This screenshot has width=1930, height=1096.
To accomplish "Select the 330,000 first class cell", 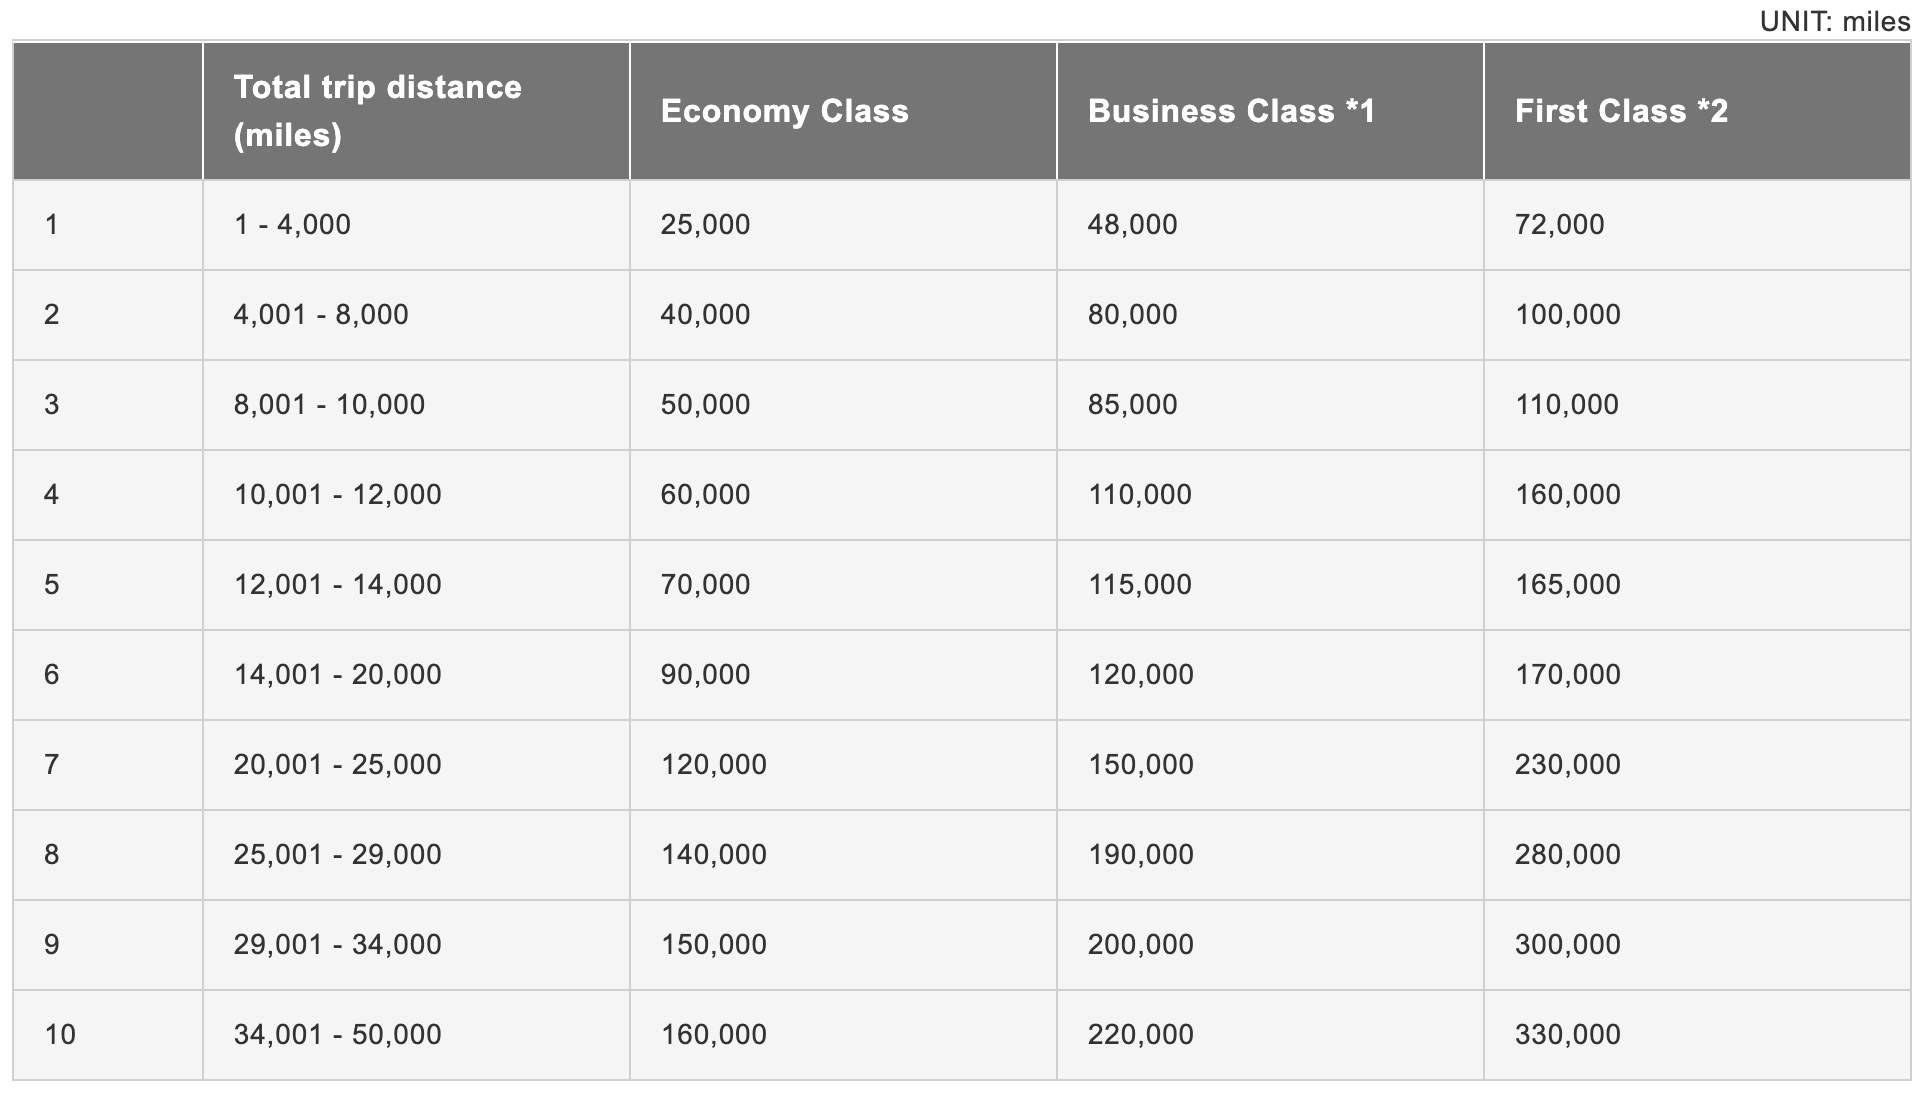I will coord(1697,1035).
